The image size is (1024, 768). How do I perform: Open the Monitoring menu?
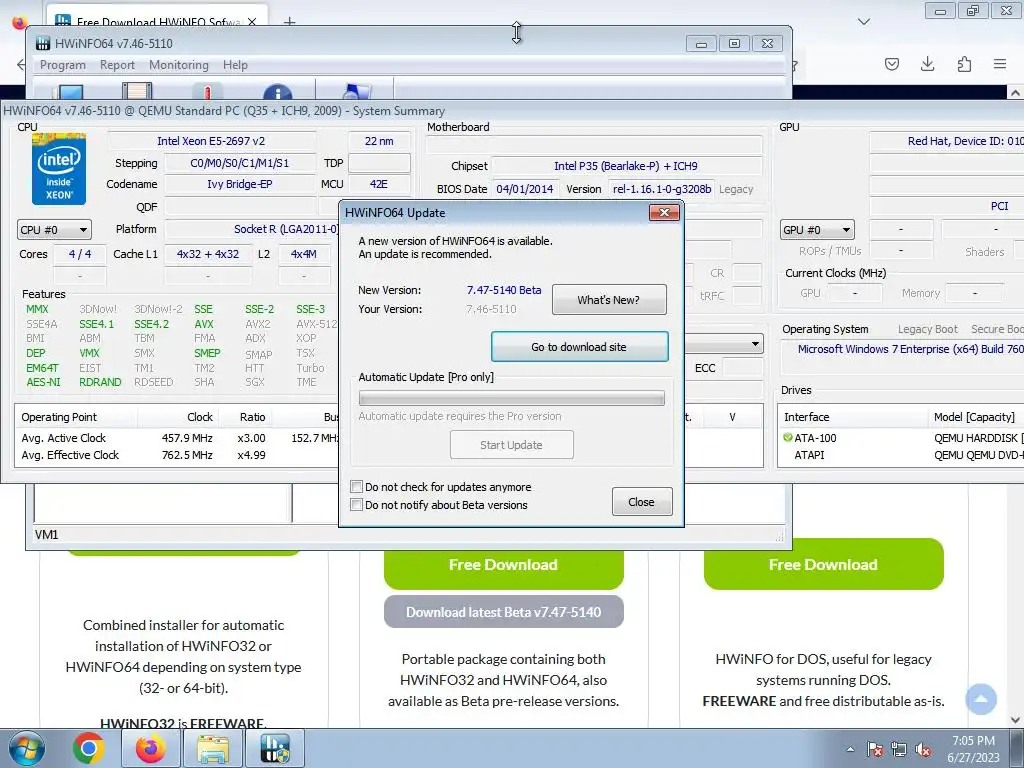coord(179,65)
